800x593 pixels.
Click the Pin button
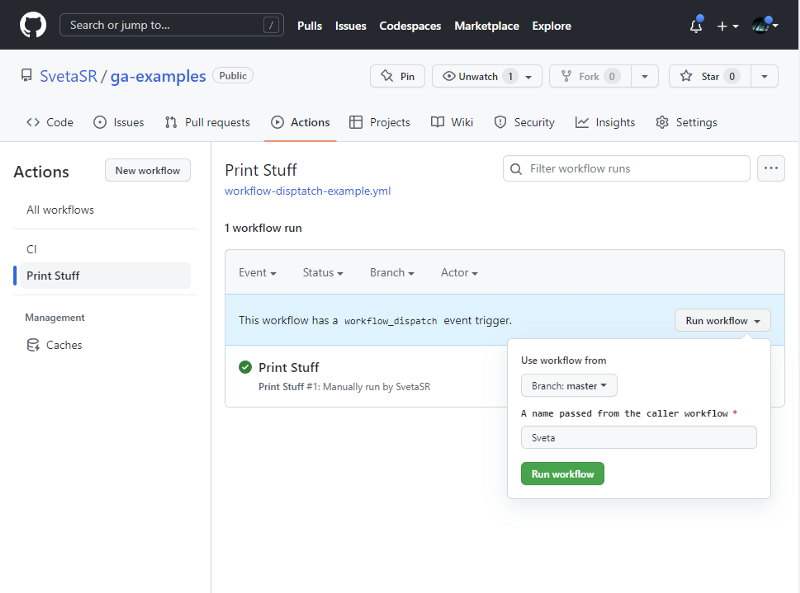click(x=397, y=76)
